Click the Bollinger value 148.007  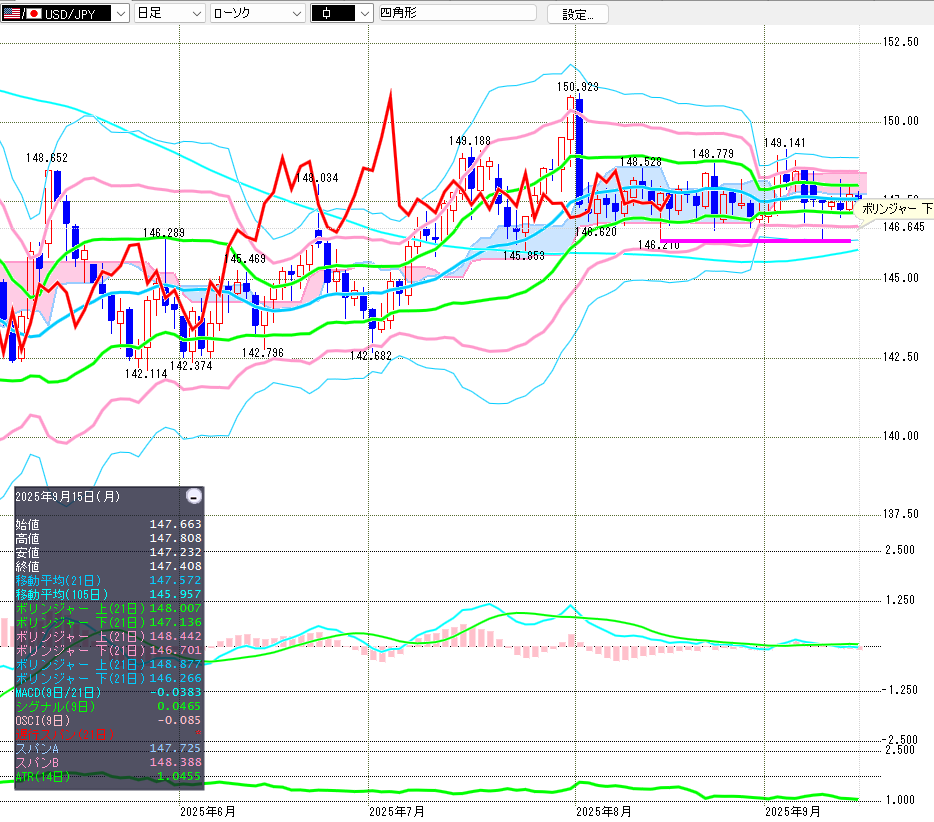pyautogui.click(x=175, y=608)
